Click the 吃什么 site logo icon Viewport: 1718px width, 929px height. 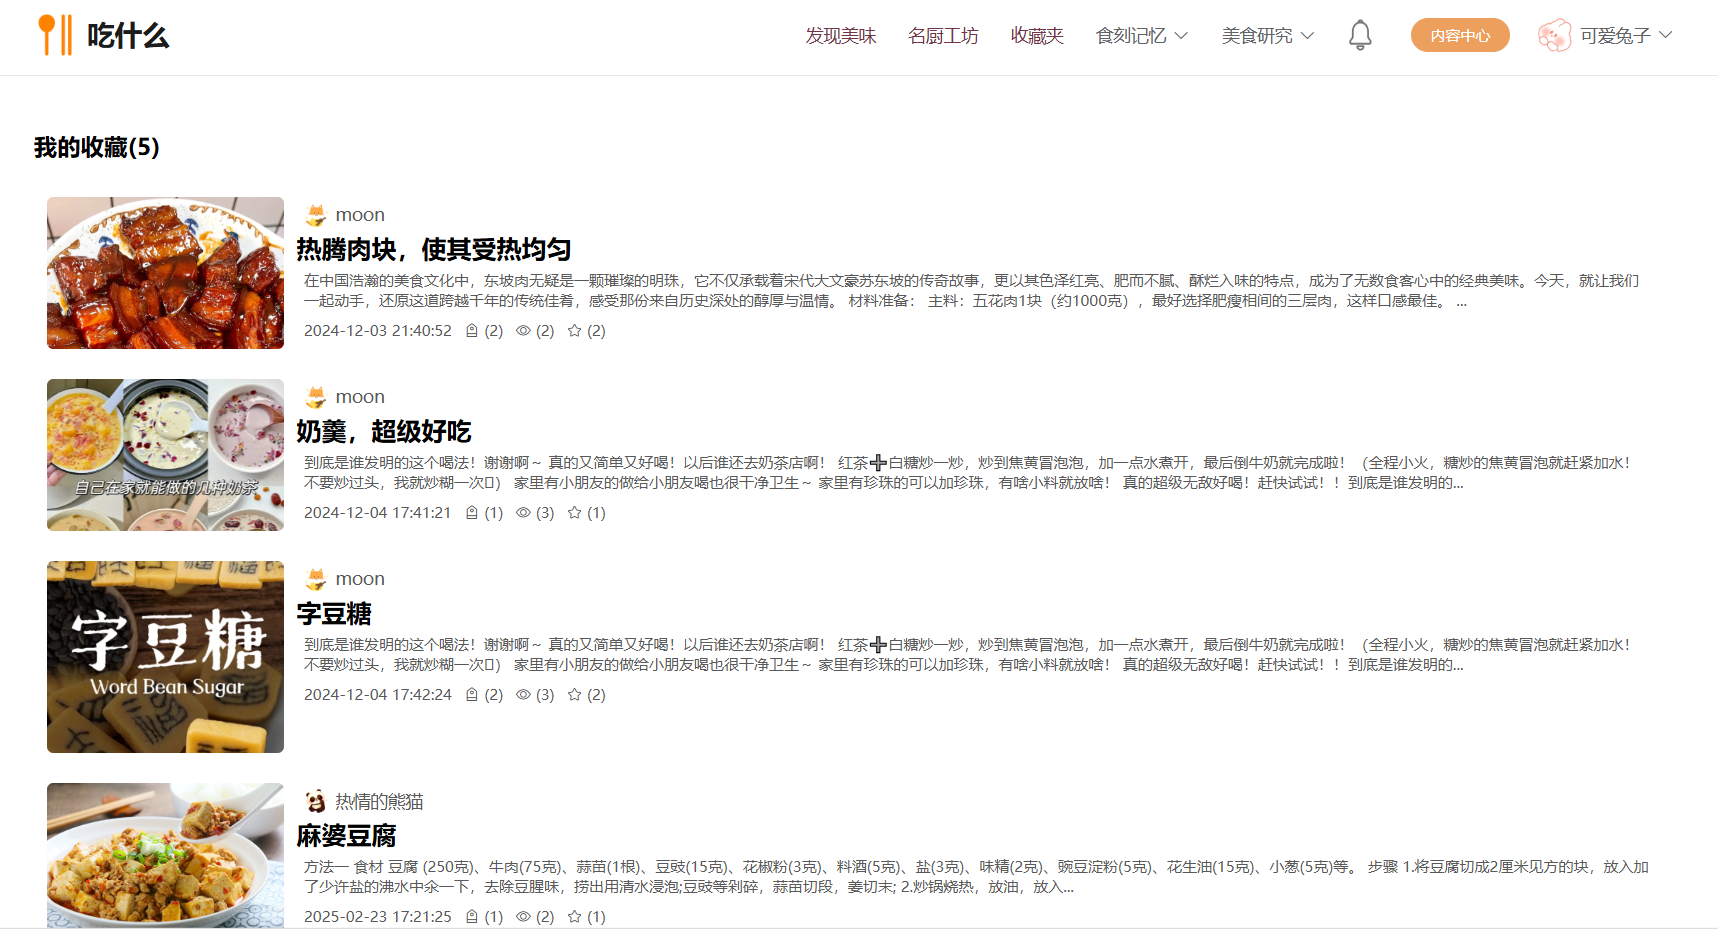55,35
